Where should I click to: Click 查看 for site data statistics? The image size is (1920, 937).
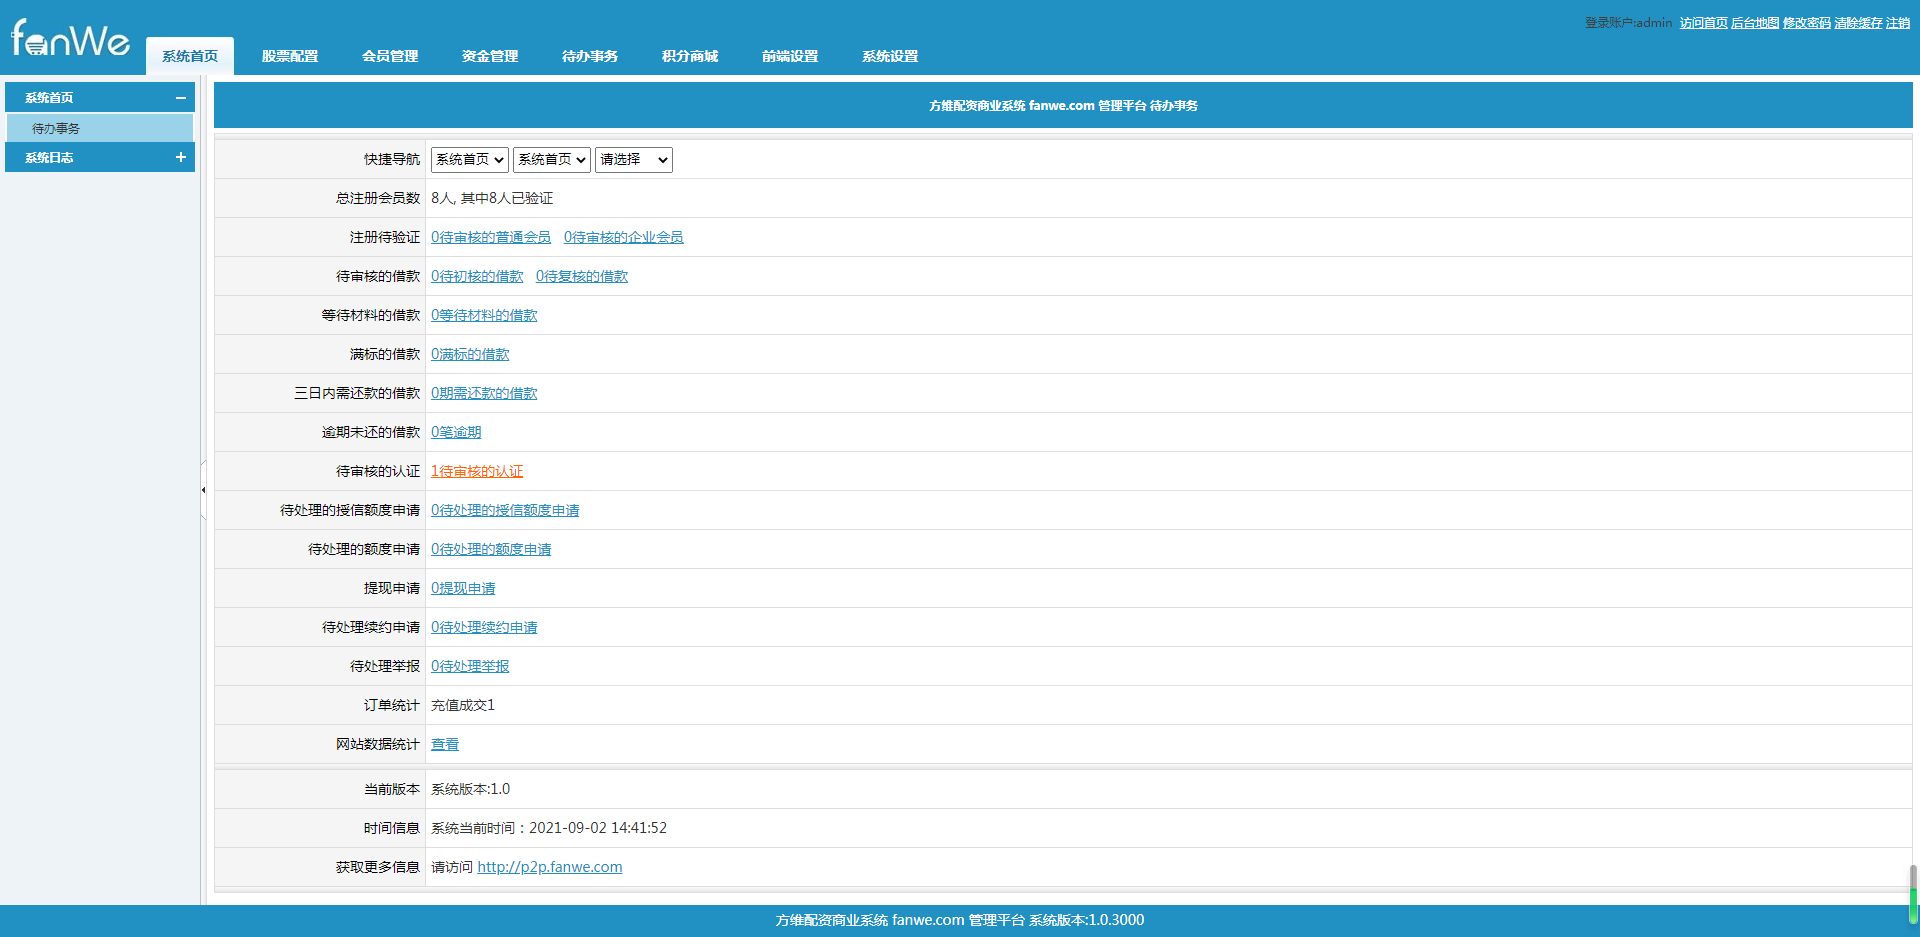(x=445, y=744)
